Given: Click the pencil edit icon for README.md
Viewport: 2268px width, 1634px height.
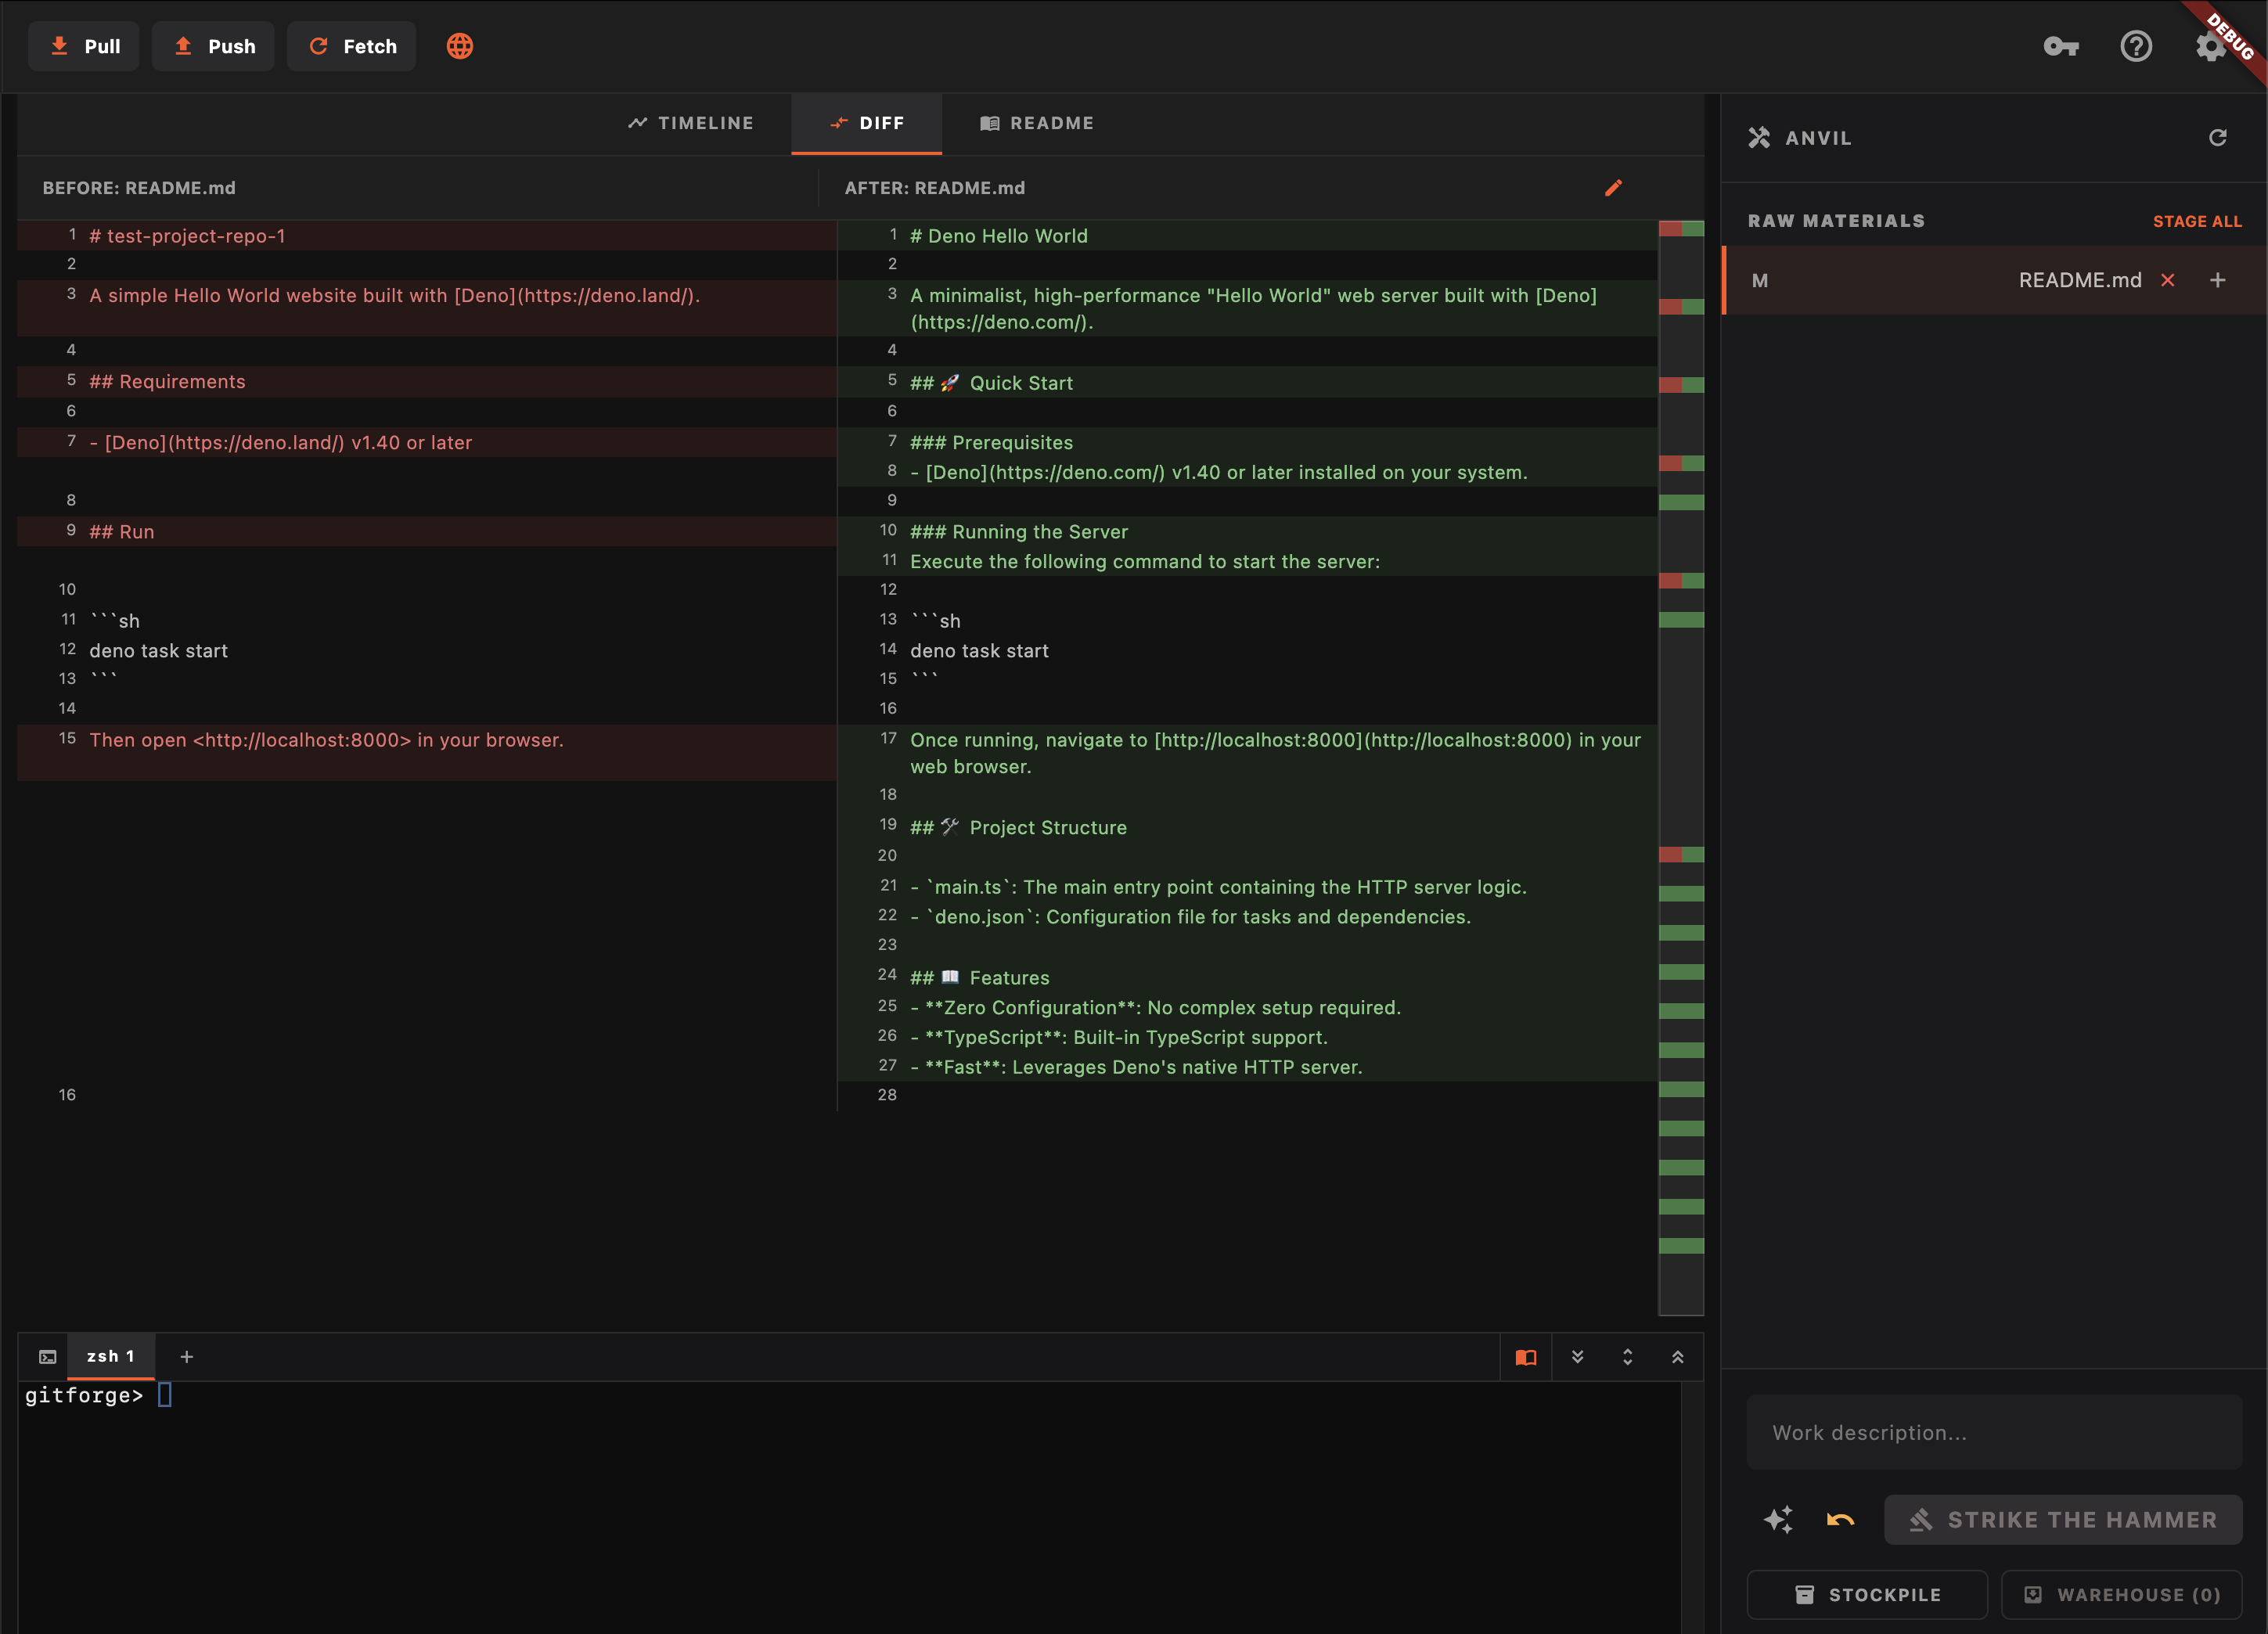Looking at the screenshot, I should pos(1613,188).
